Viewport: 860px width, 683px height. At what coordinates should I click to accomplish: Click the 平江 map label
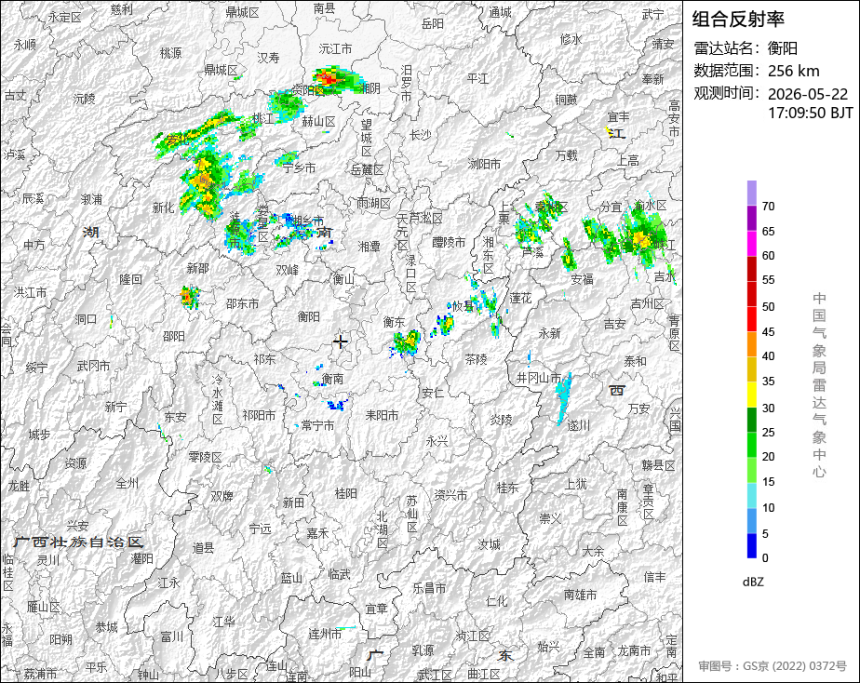point(478,79)
